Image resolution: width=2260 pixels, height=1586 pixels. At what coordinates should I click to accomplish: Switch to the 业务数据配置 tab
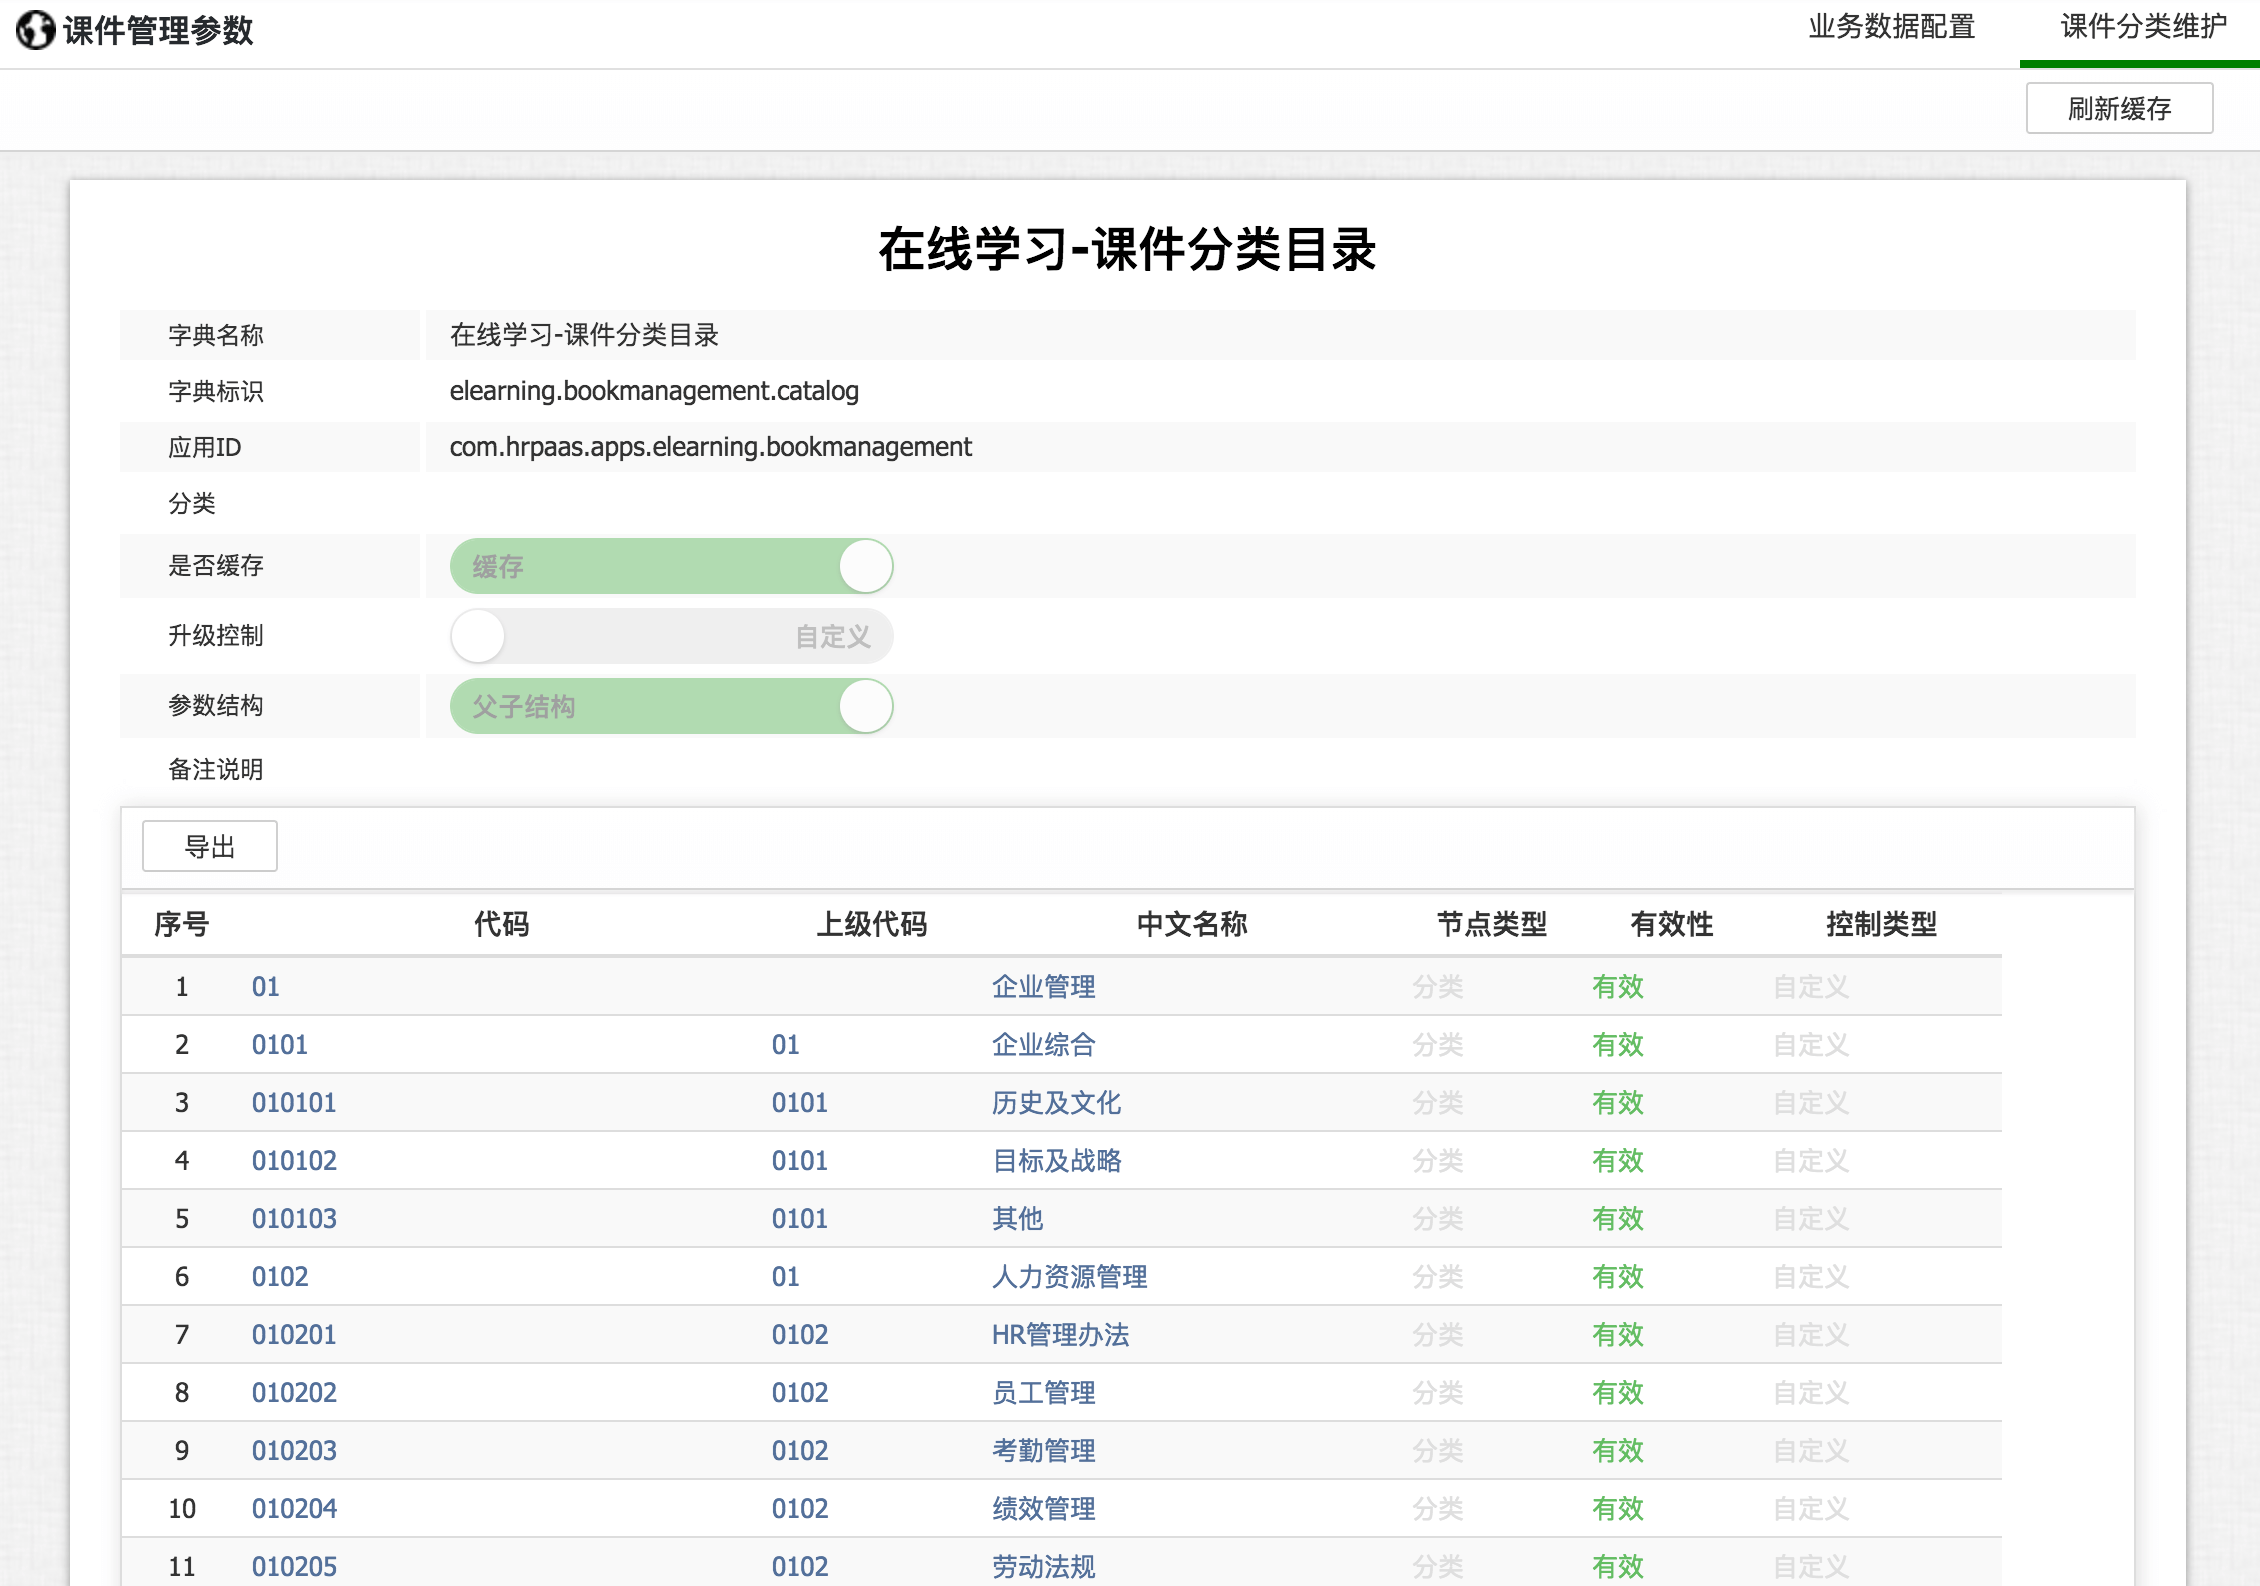tap(1891, 27)
